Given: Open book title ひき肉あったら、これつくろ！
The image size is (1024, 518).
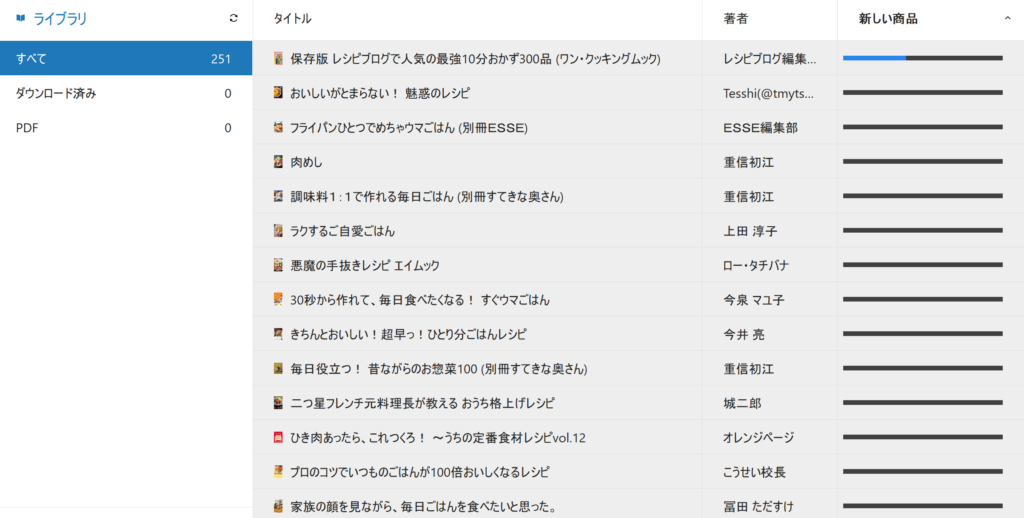Looking at the screenshot, I should [x=438, y=438].
